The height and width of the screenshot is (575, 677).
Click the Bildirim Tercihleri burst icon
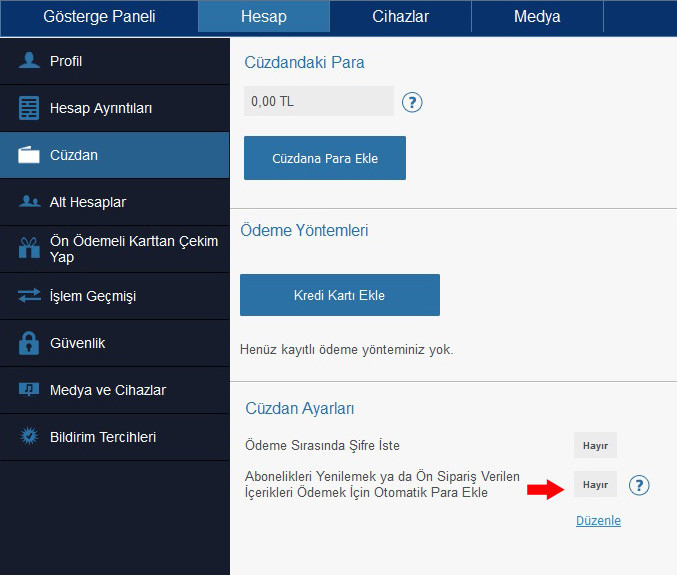pos(29,436)
